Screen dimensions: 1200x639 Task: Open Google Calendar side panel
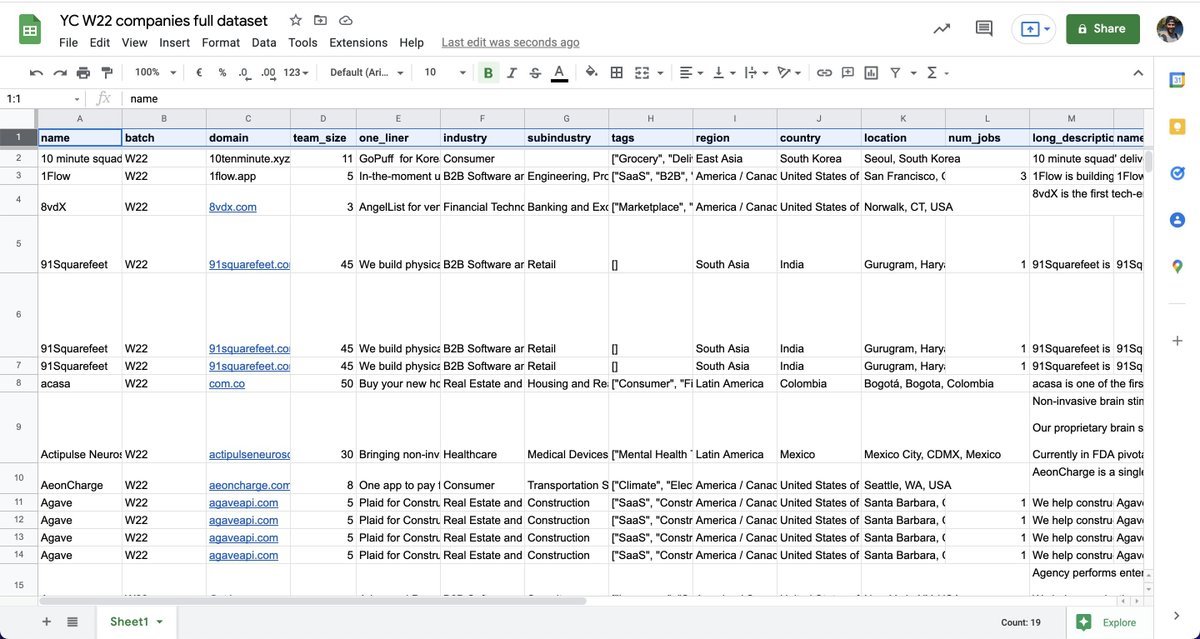1177,80
